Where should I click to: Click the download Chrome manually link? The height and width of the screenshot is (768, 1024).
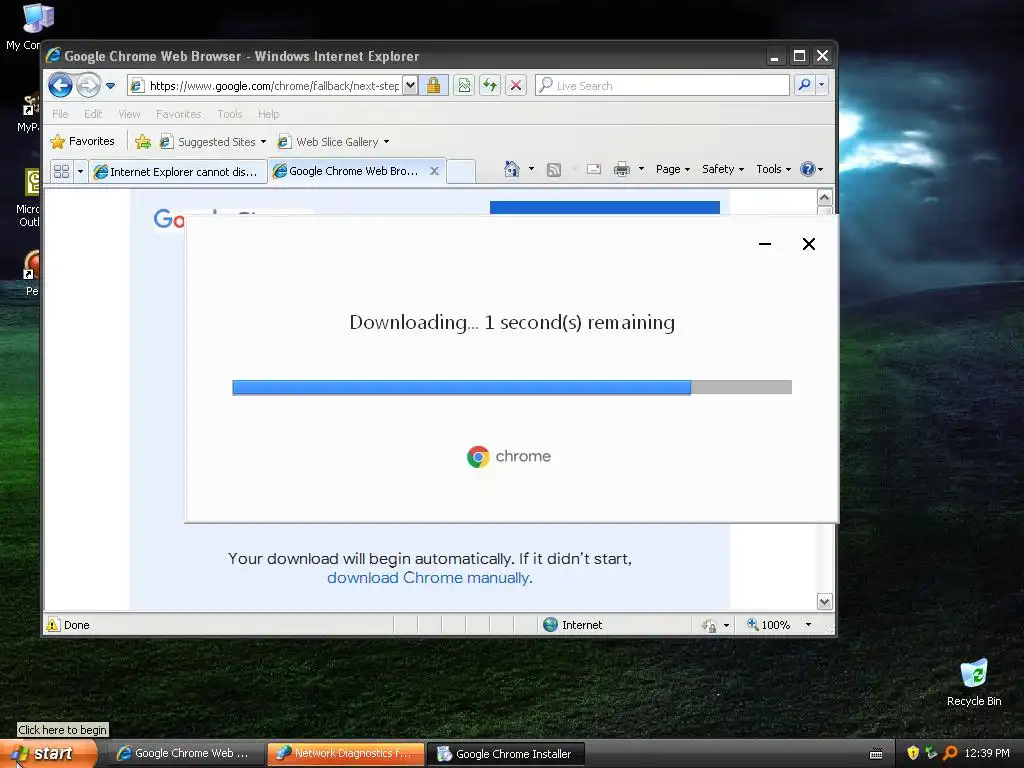pos(428,578)
